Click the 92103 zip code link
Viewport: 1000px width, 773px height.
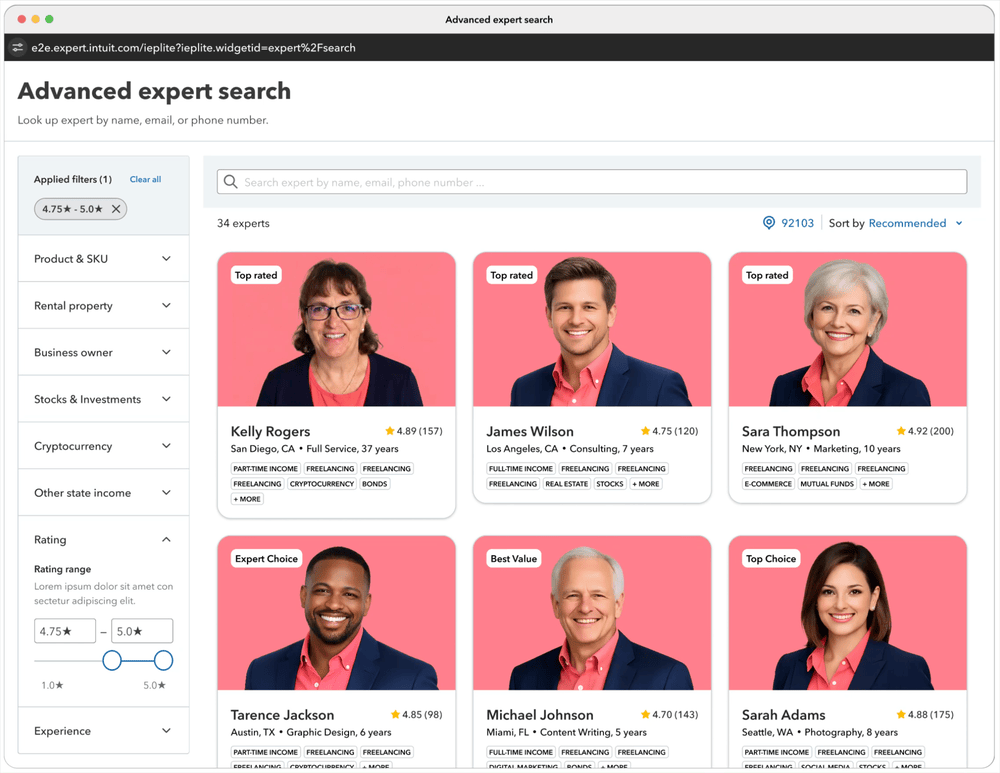[x=797, y=223]
